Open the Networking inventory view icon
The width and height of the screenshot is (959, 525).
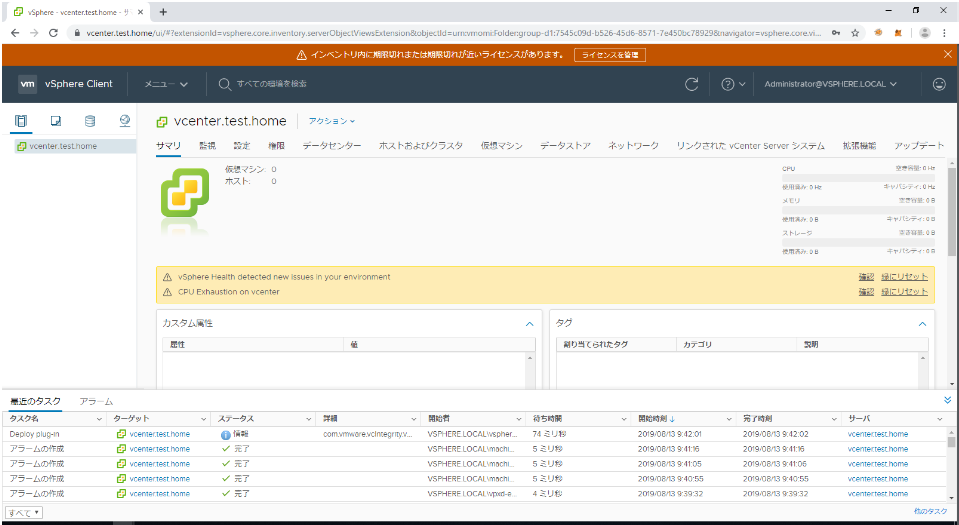pos(125,121)
